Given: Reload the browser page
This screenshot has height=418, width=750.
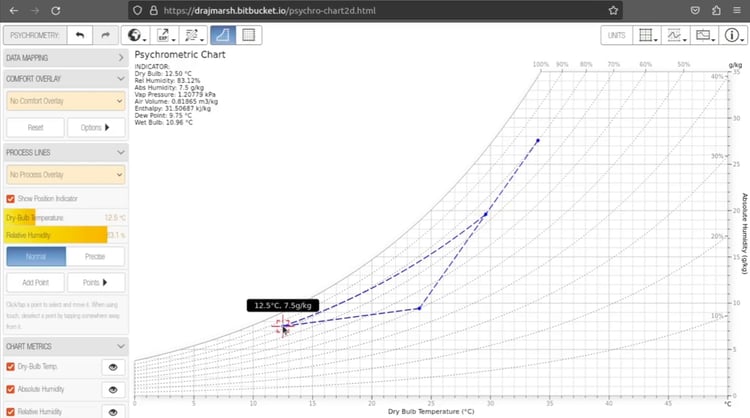Looking at the screenshot, I should 56,11.
